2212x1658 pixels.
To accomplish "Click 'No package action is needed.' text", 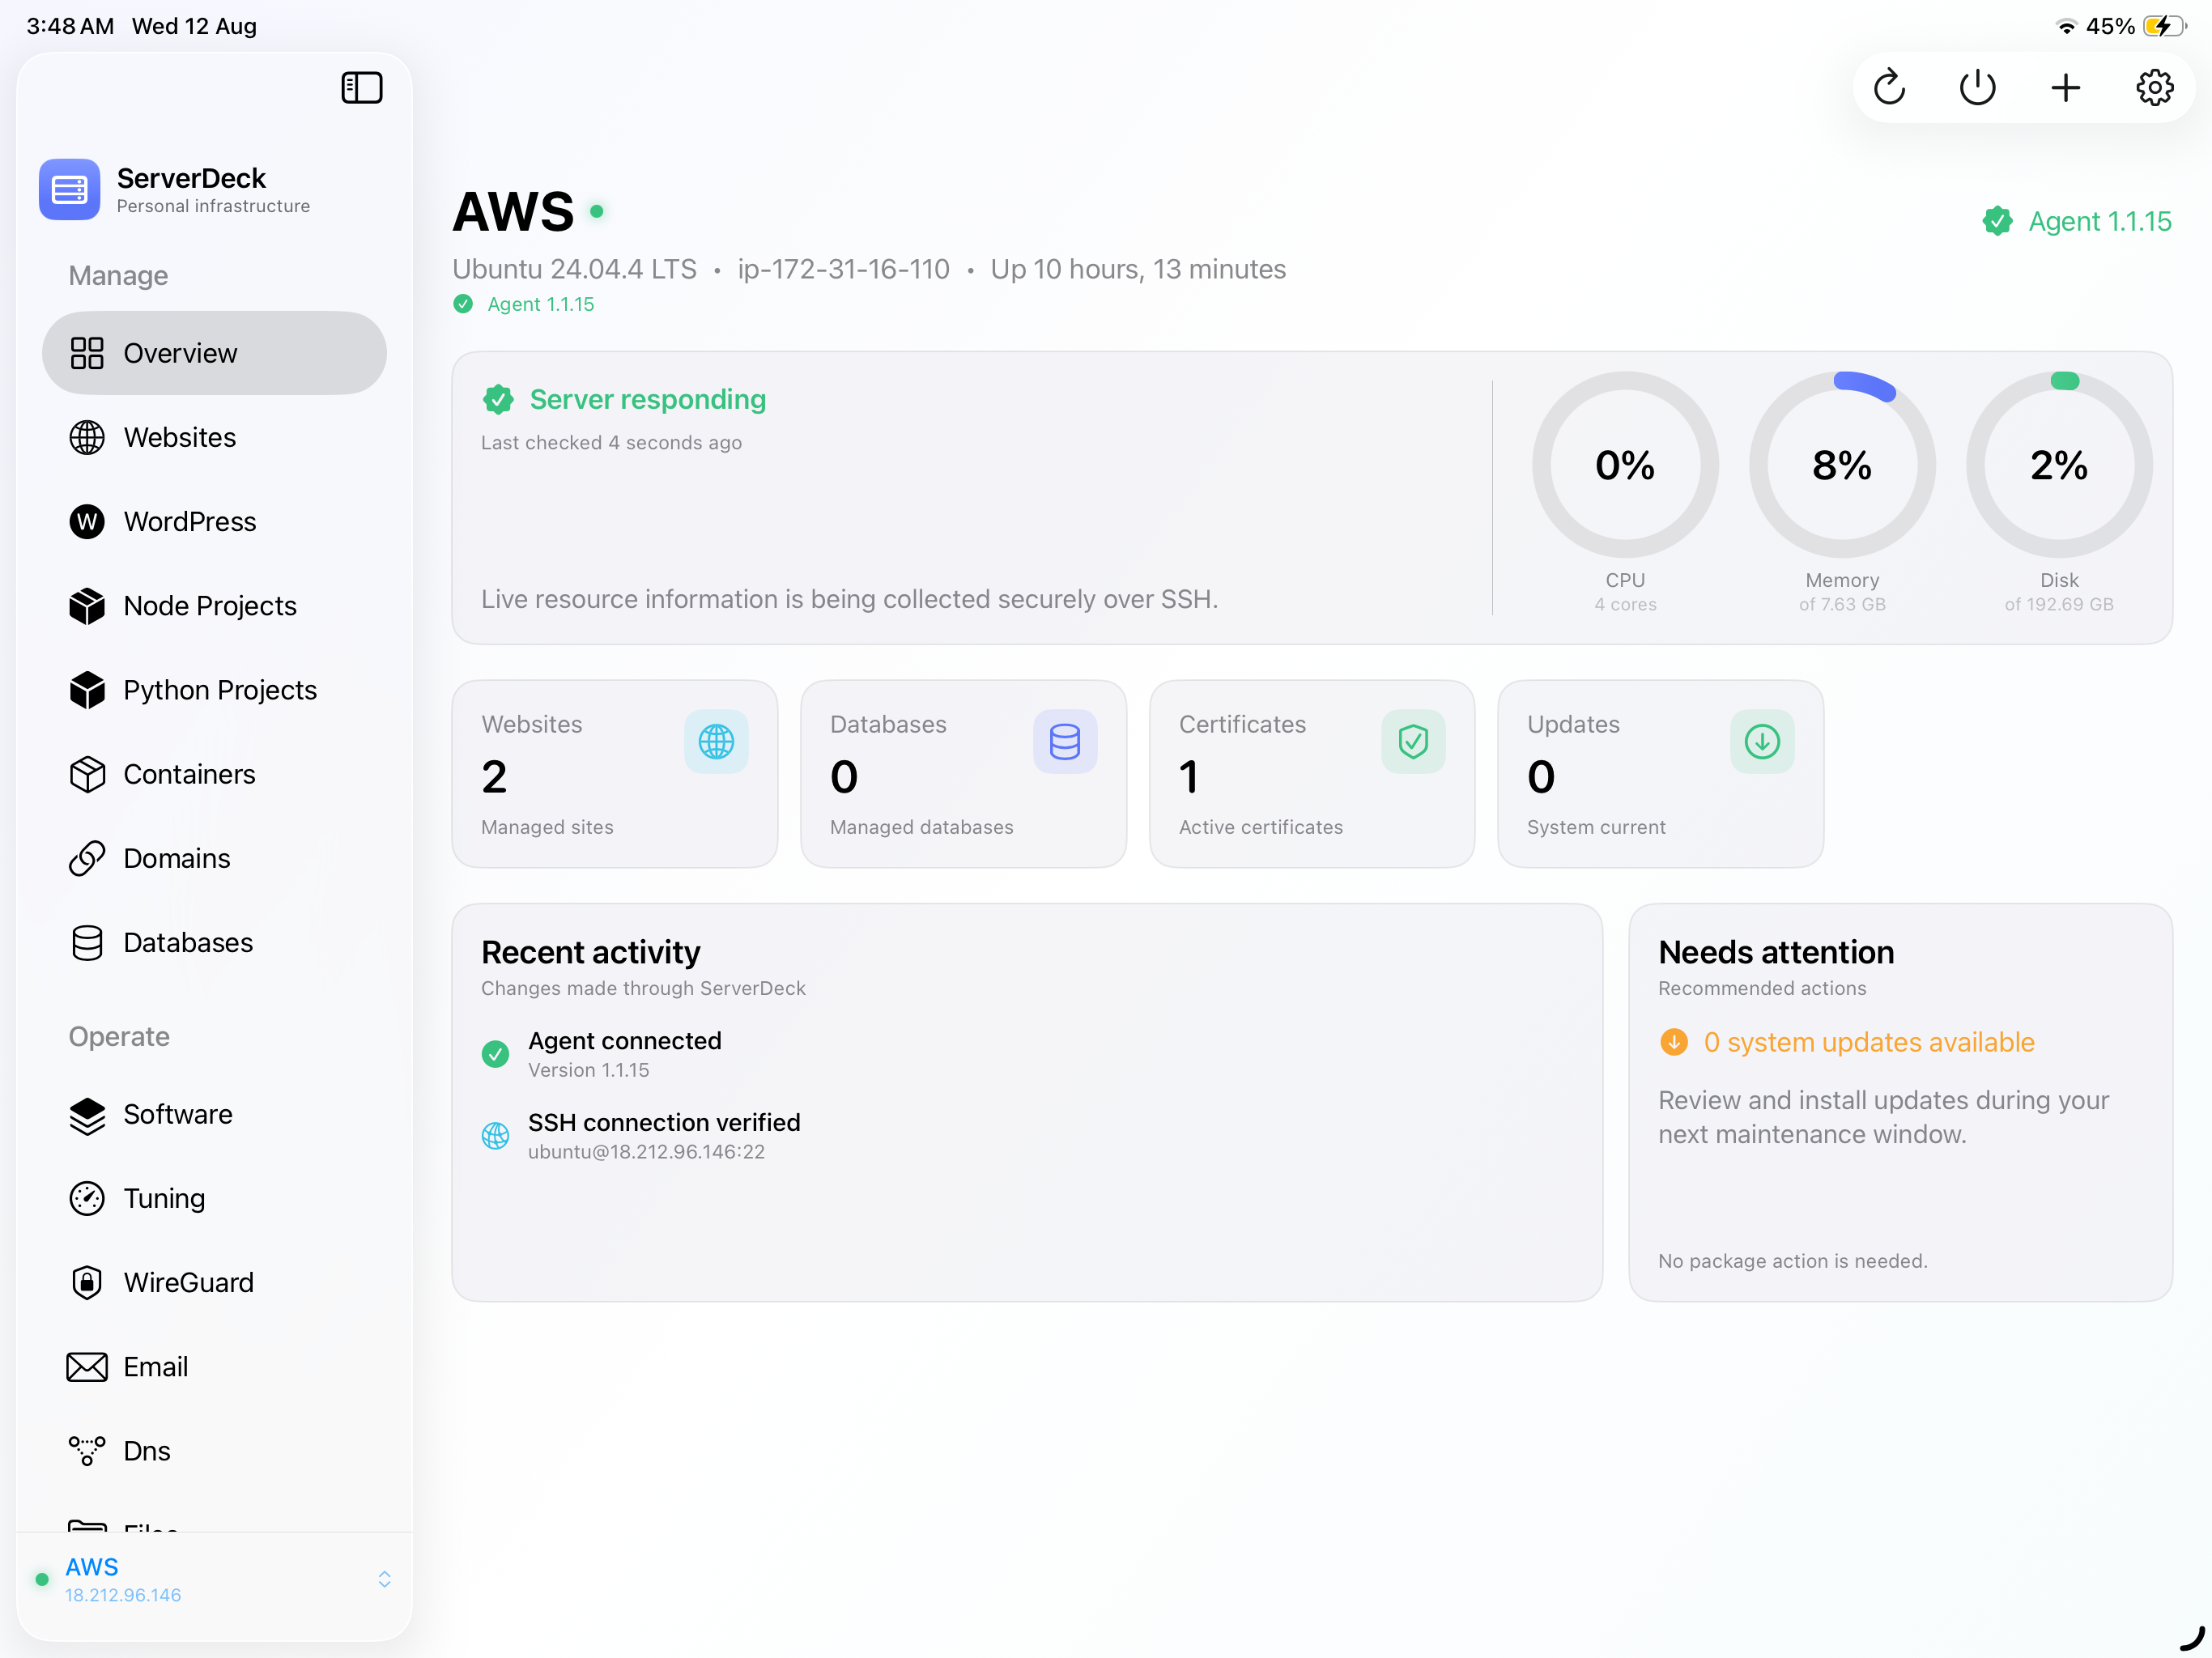I will pos(1792,1261).
